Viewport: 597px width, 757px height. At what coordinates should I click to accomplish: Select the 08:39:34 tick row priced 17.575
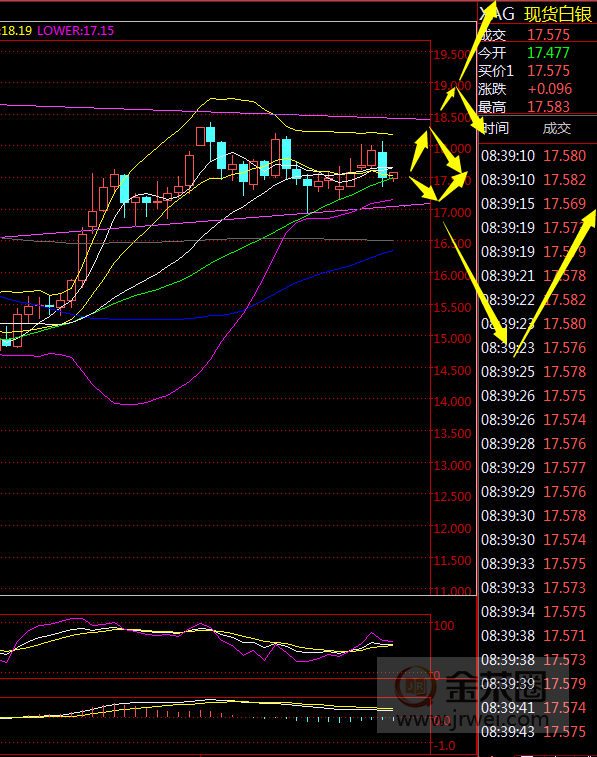click(533, 612)
